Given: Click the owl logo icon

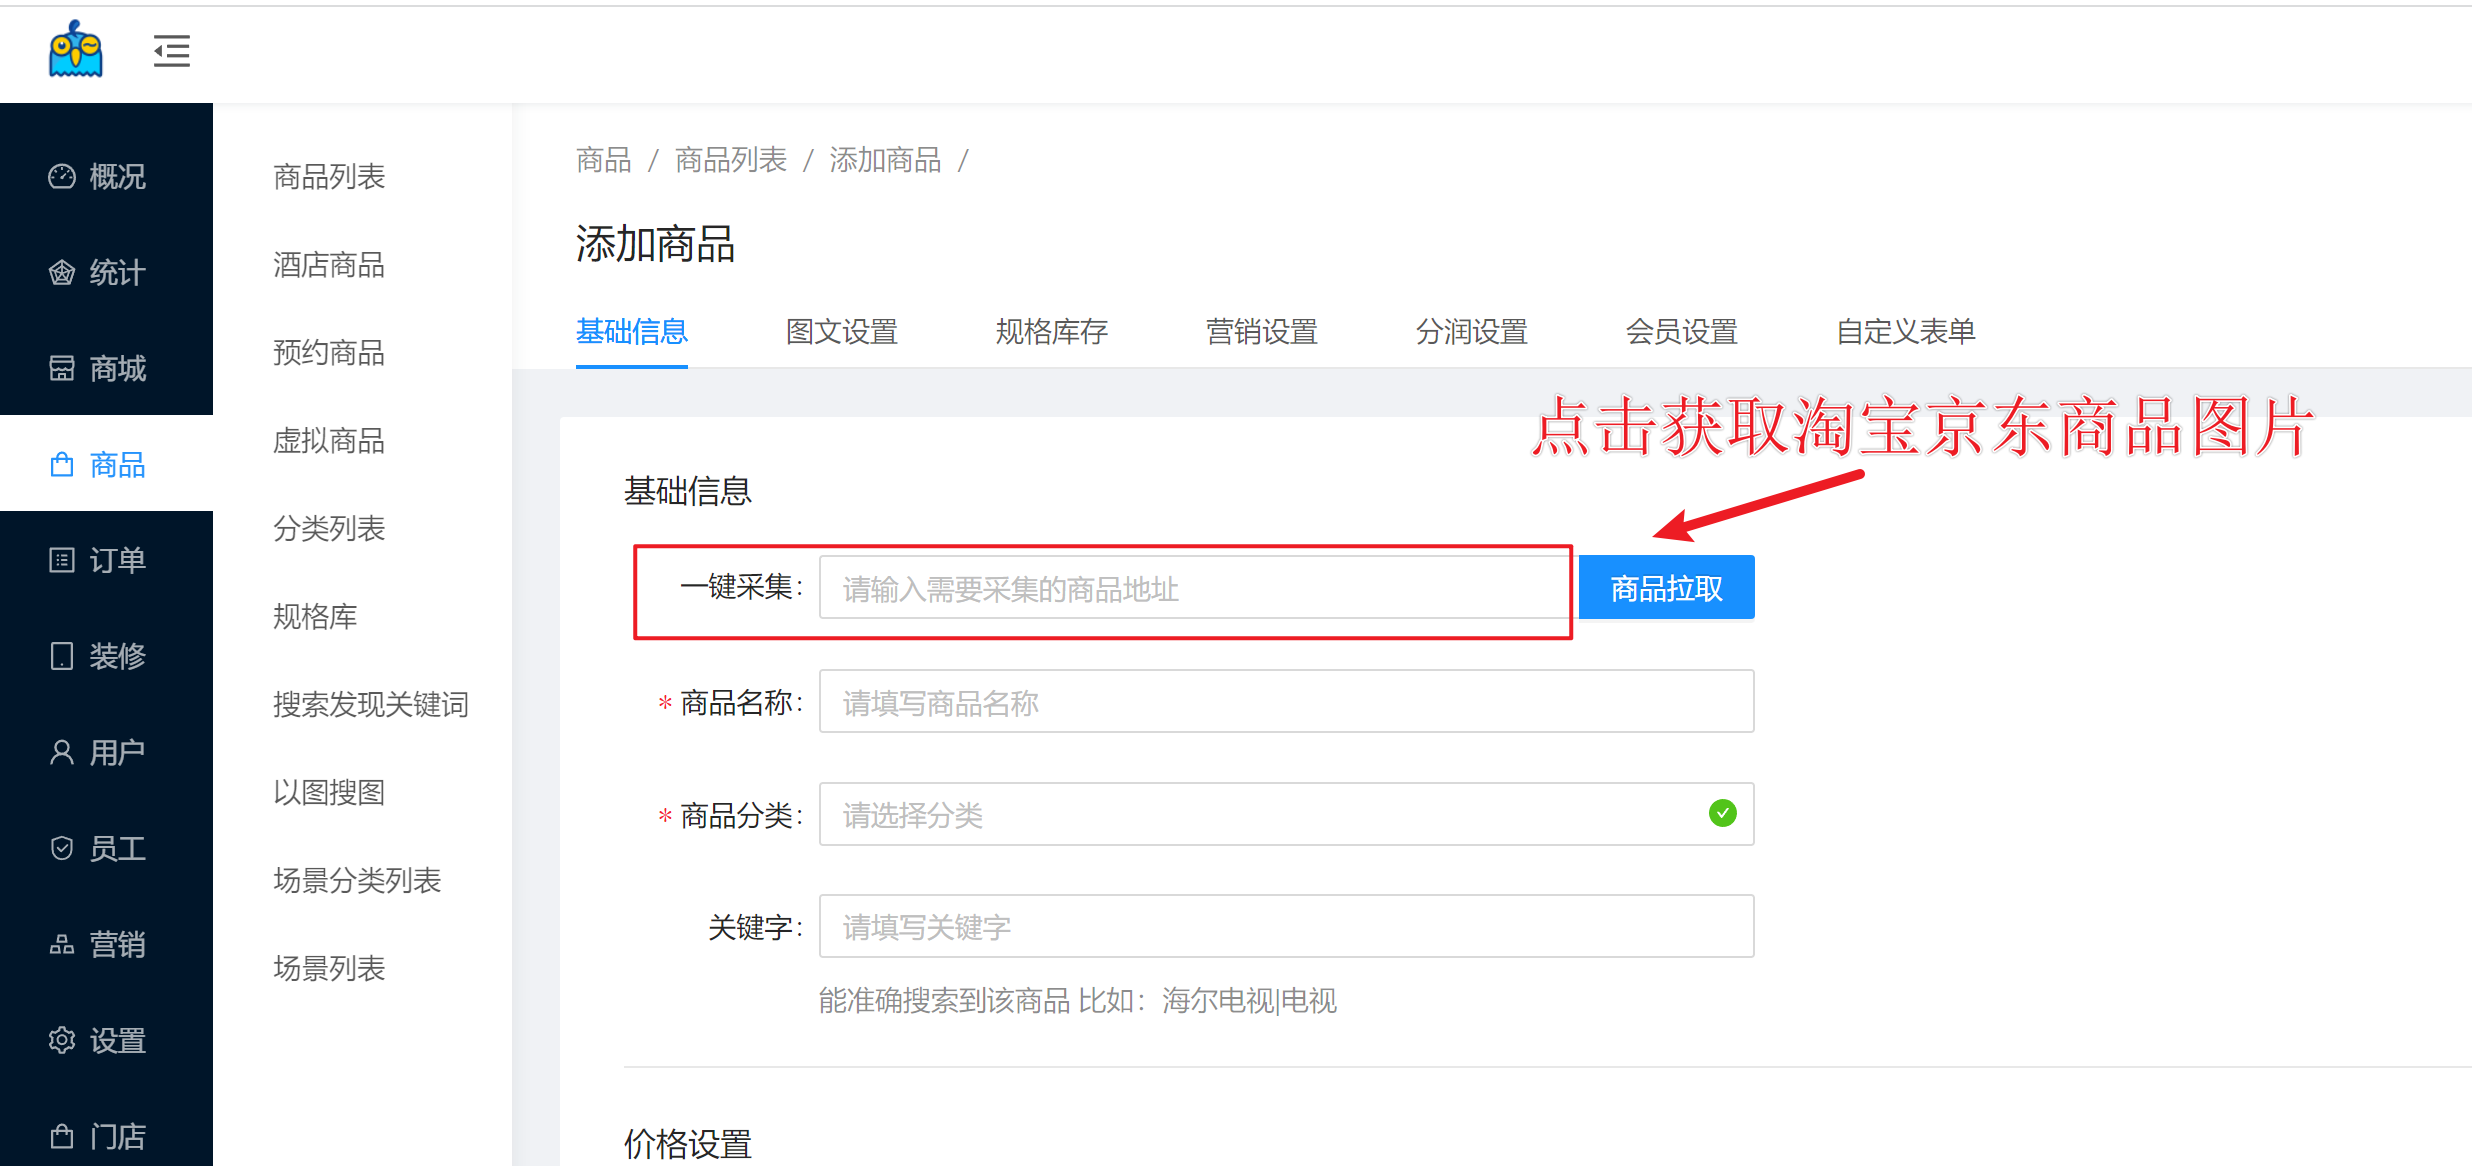Looking at the screenshot, I should (76, 50).
